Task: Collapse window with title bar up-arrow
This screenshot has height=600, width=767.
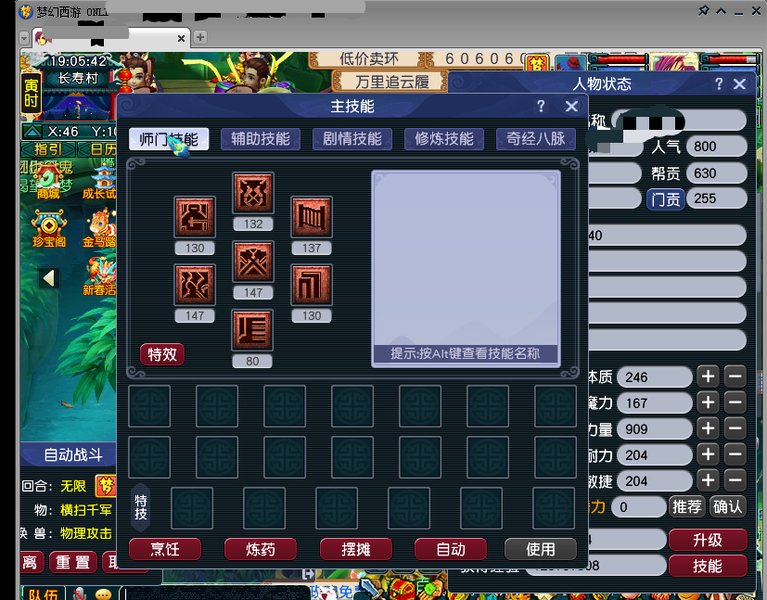Action: (x=721, y=11)
